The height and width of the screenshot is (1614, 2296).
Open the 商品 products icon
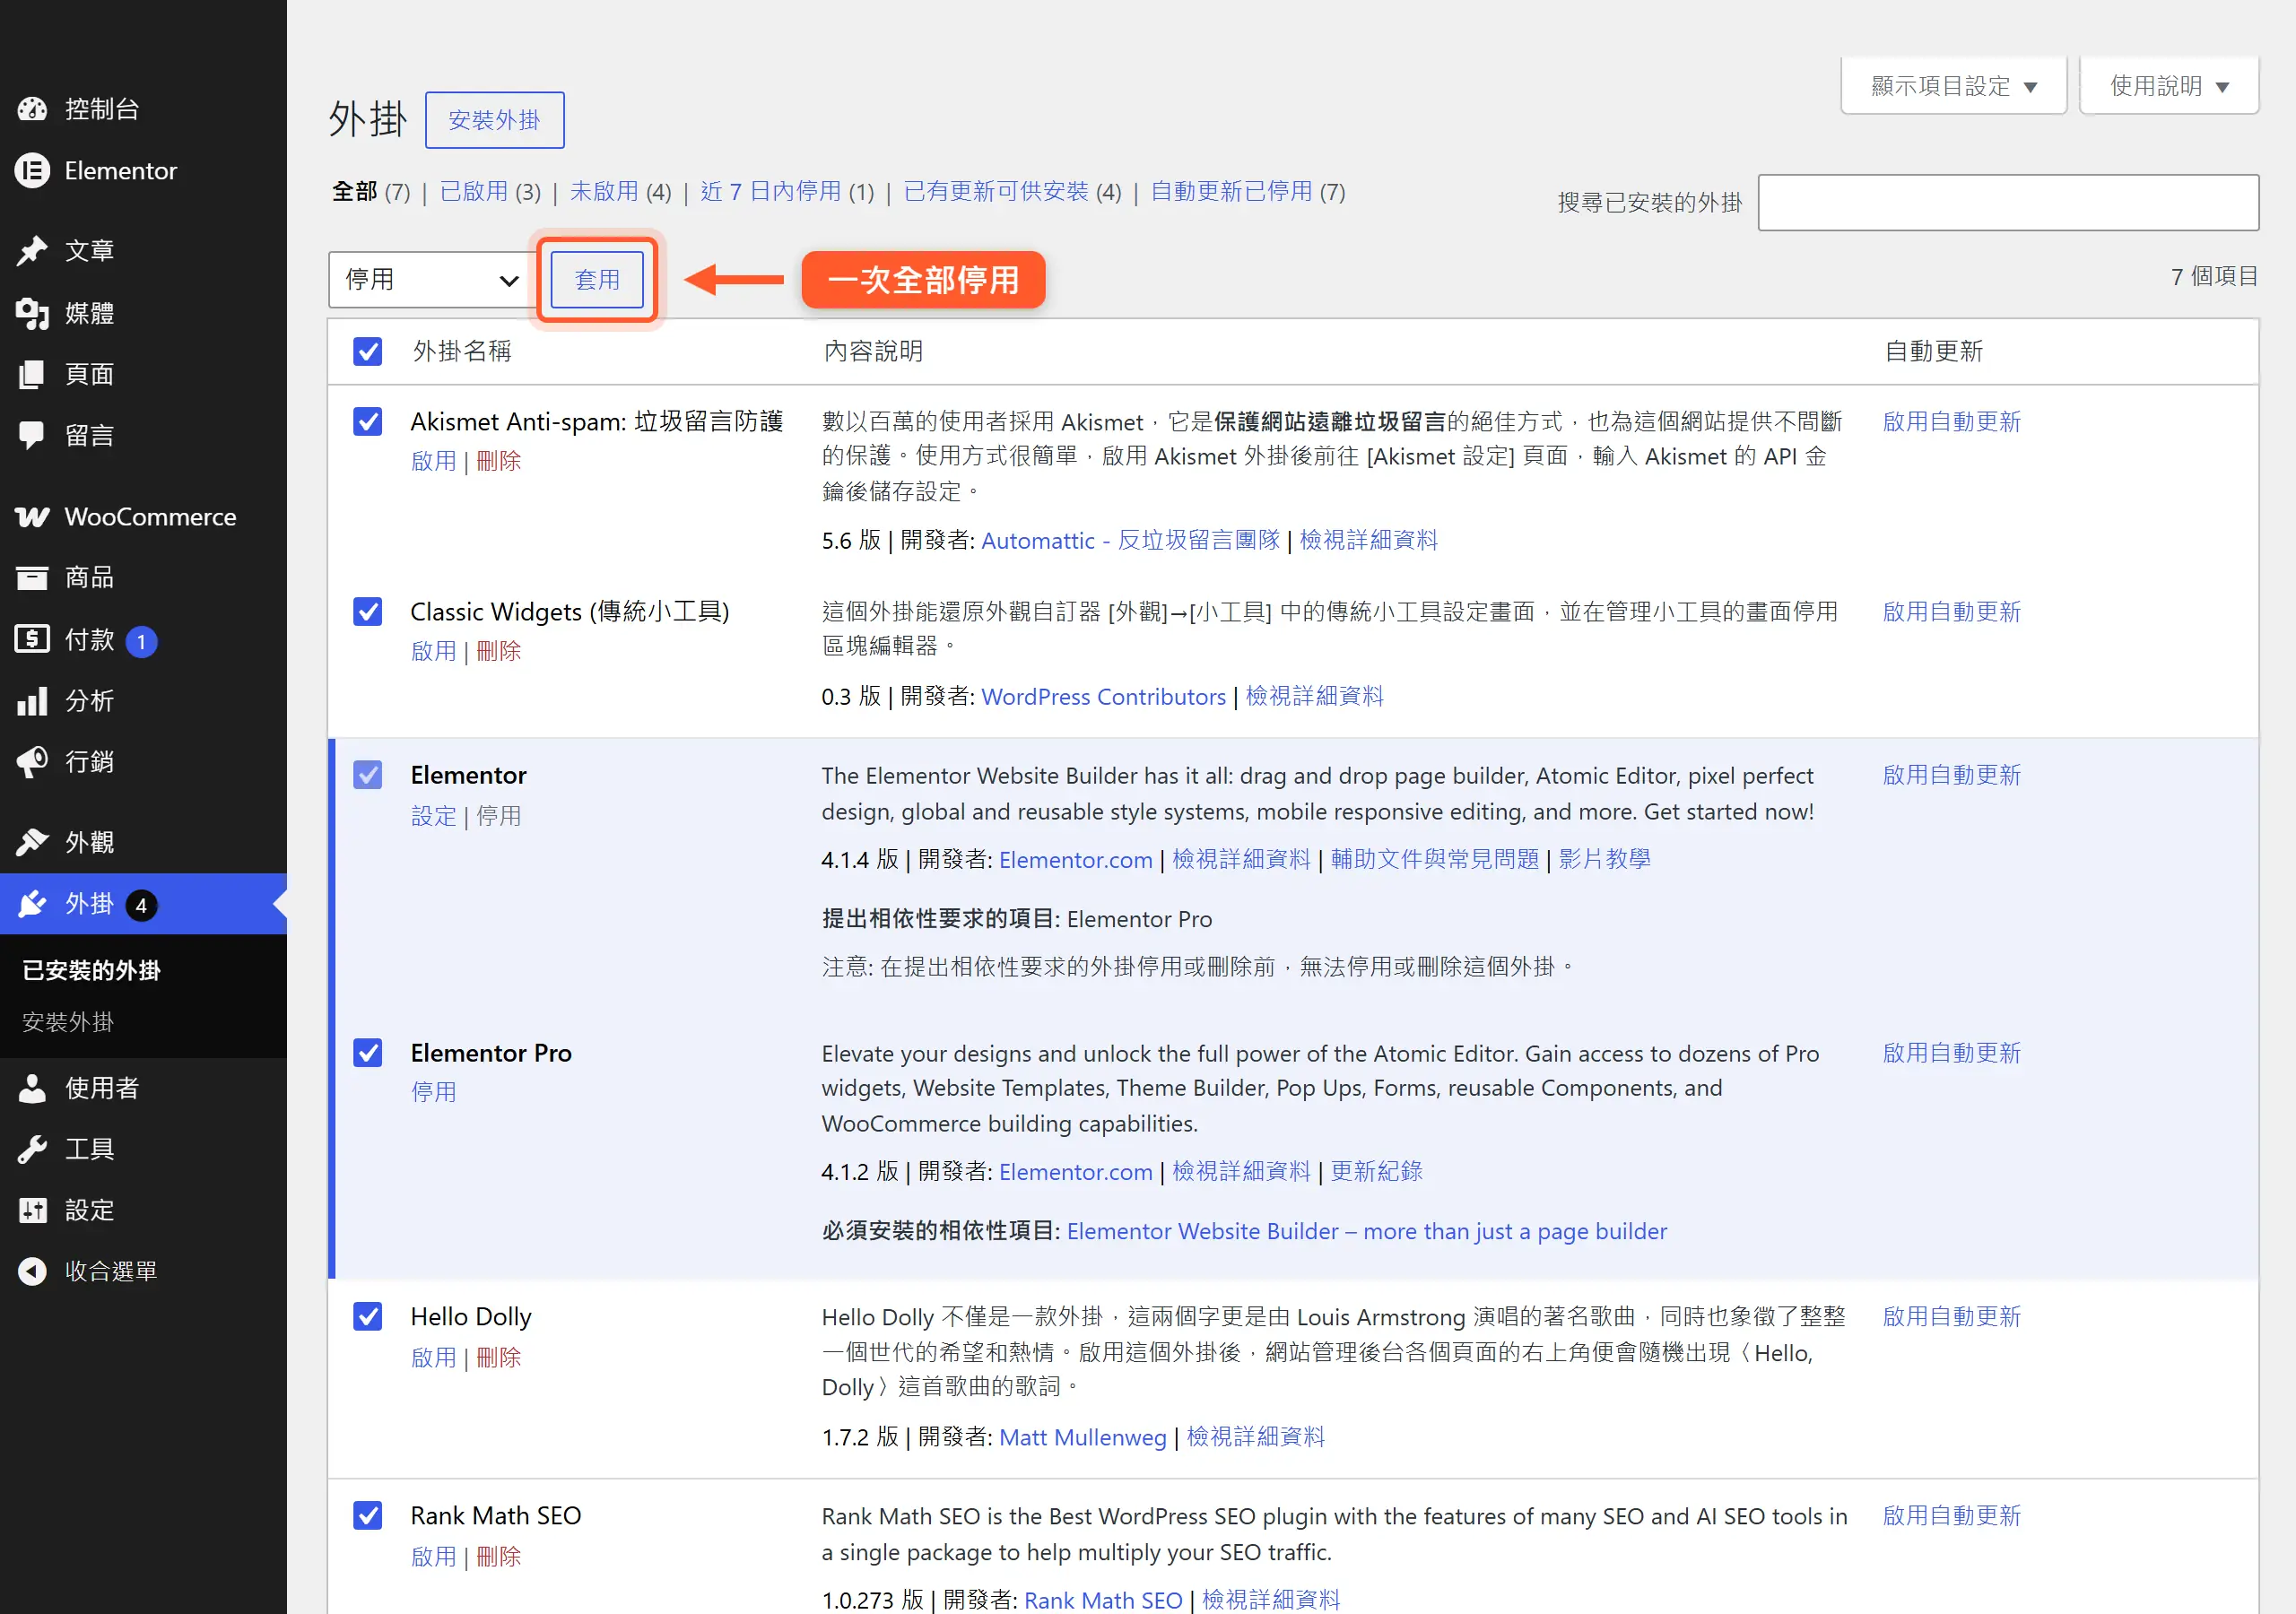[x=32, y=577]
